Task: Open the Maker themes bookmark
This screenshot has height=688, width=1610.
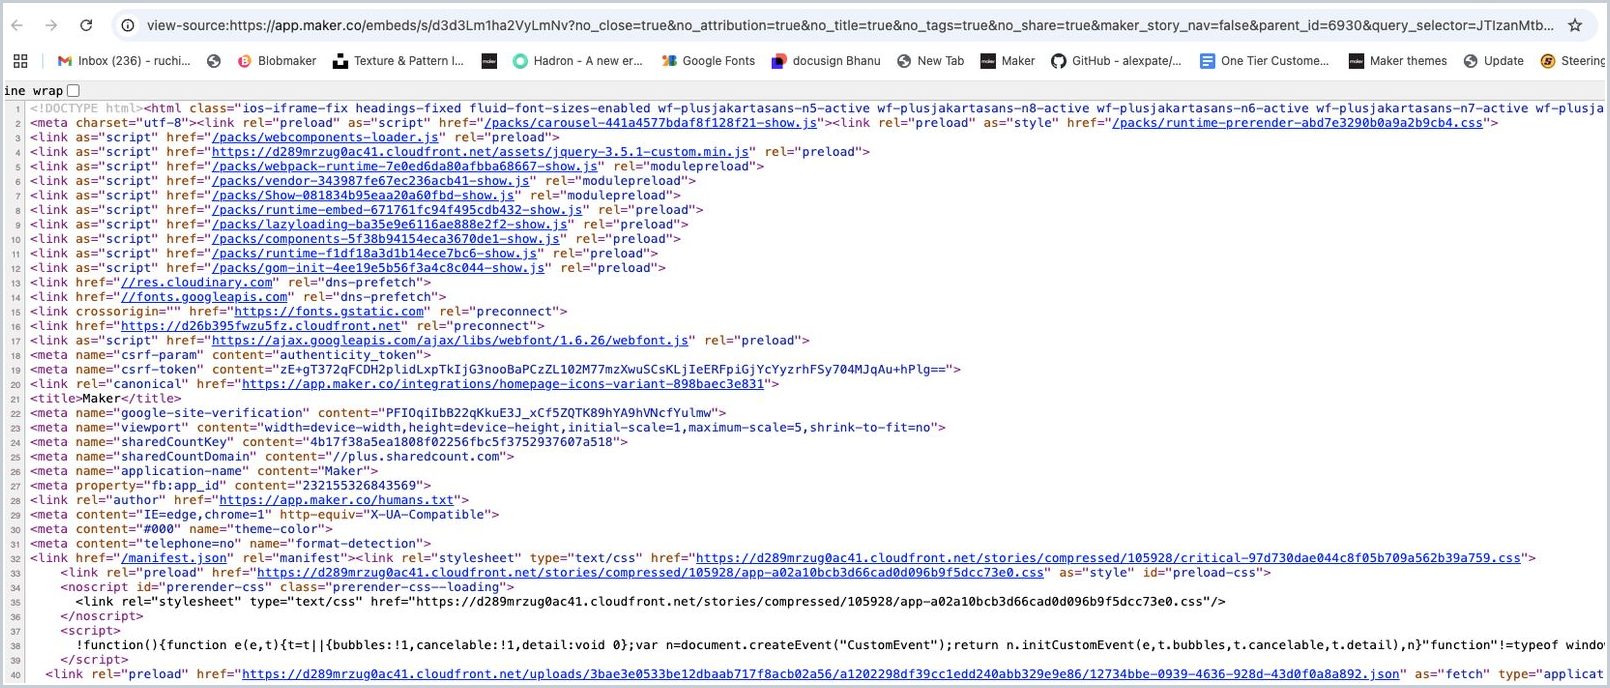Action: click(x=1398, y=61)
